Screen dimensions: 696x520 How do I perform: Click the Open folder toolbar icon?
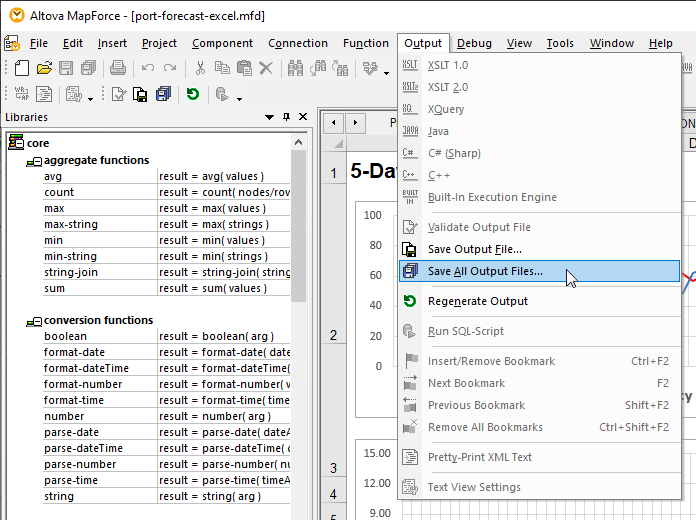pos(44,69)
